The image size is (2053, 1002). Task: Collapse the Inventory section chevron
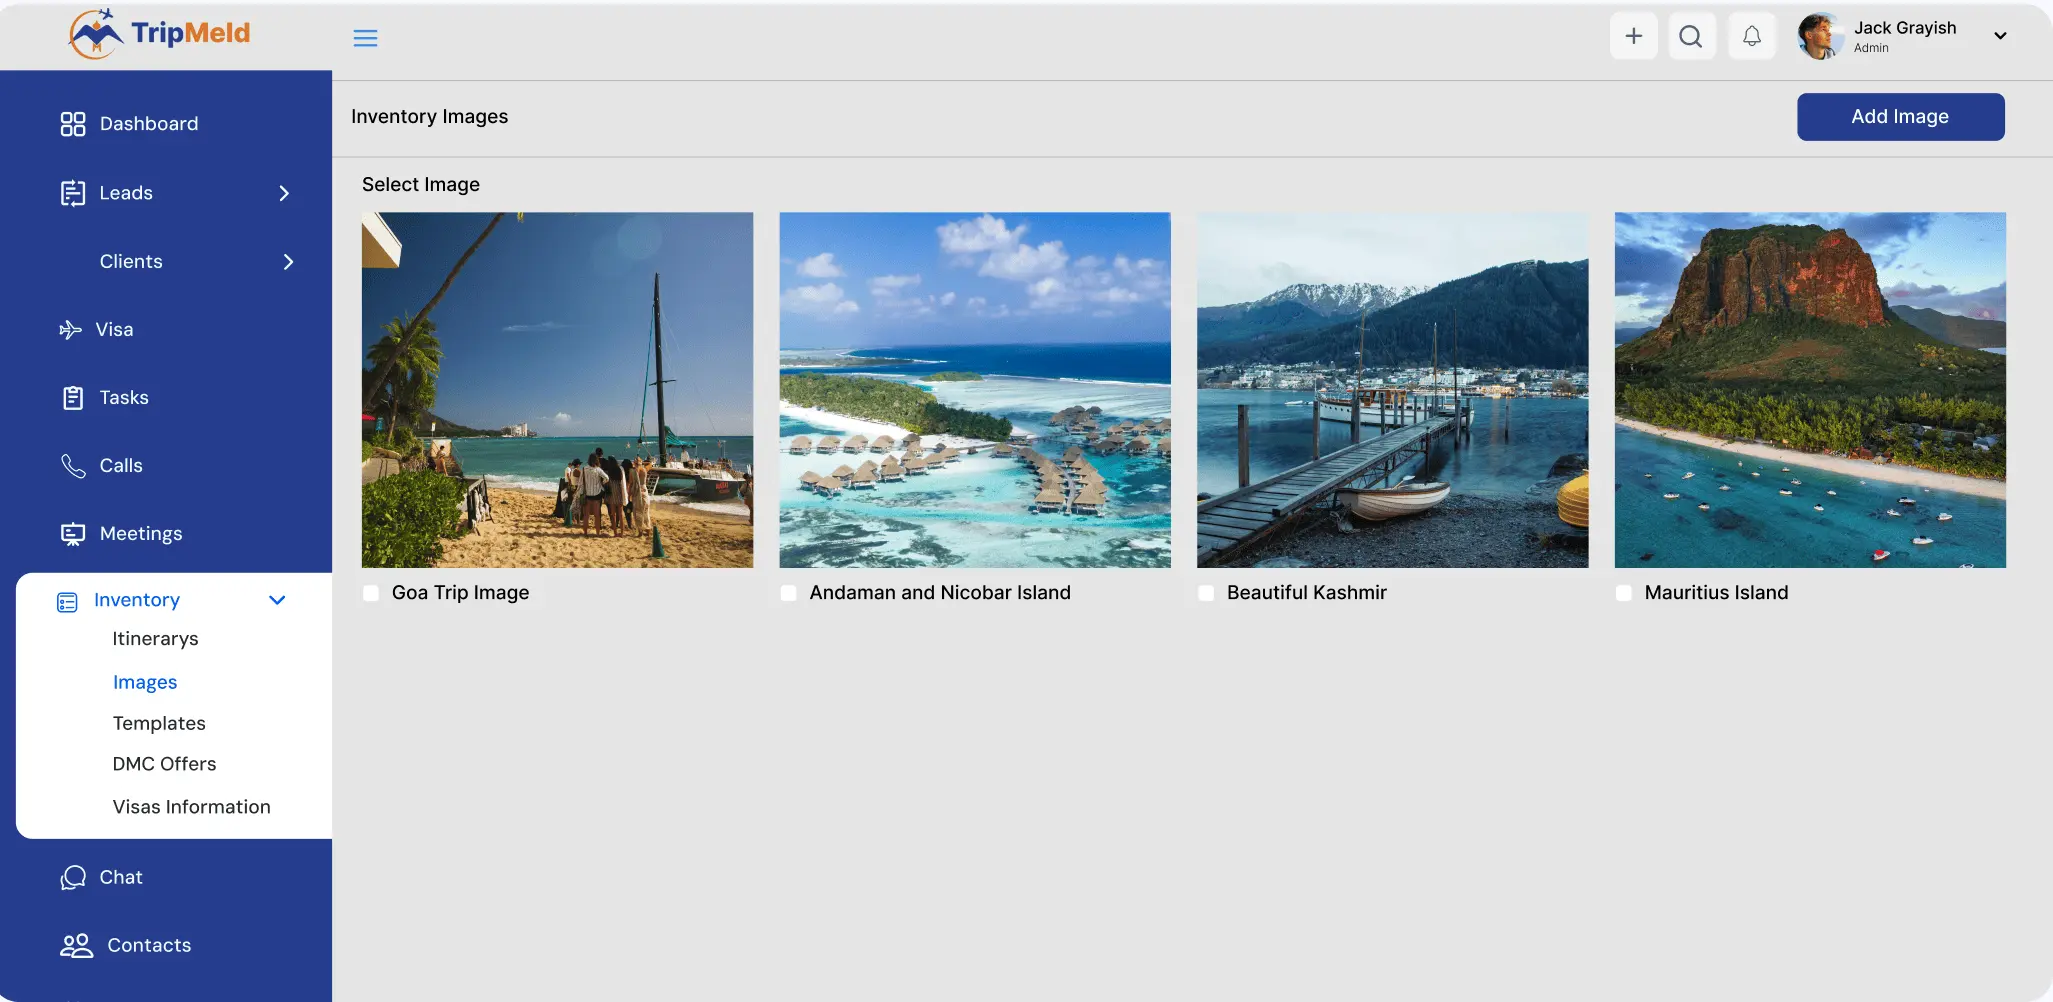(x=277, y=600)
